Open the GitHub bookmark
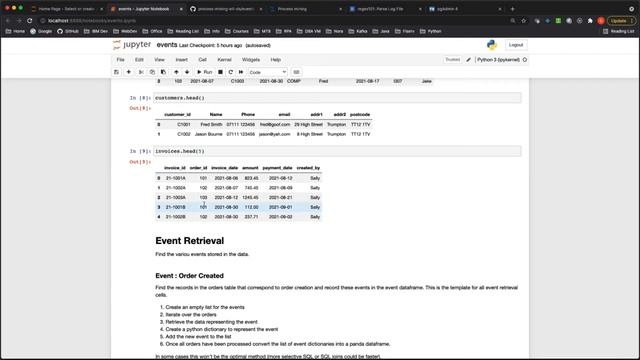 coord(68,31)
